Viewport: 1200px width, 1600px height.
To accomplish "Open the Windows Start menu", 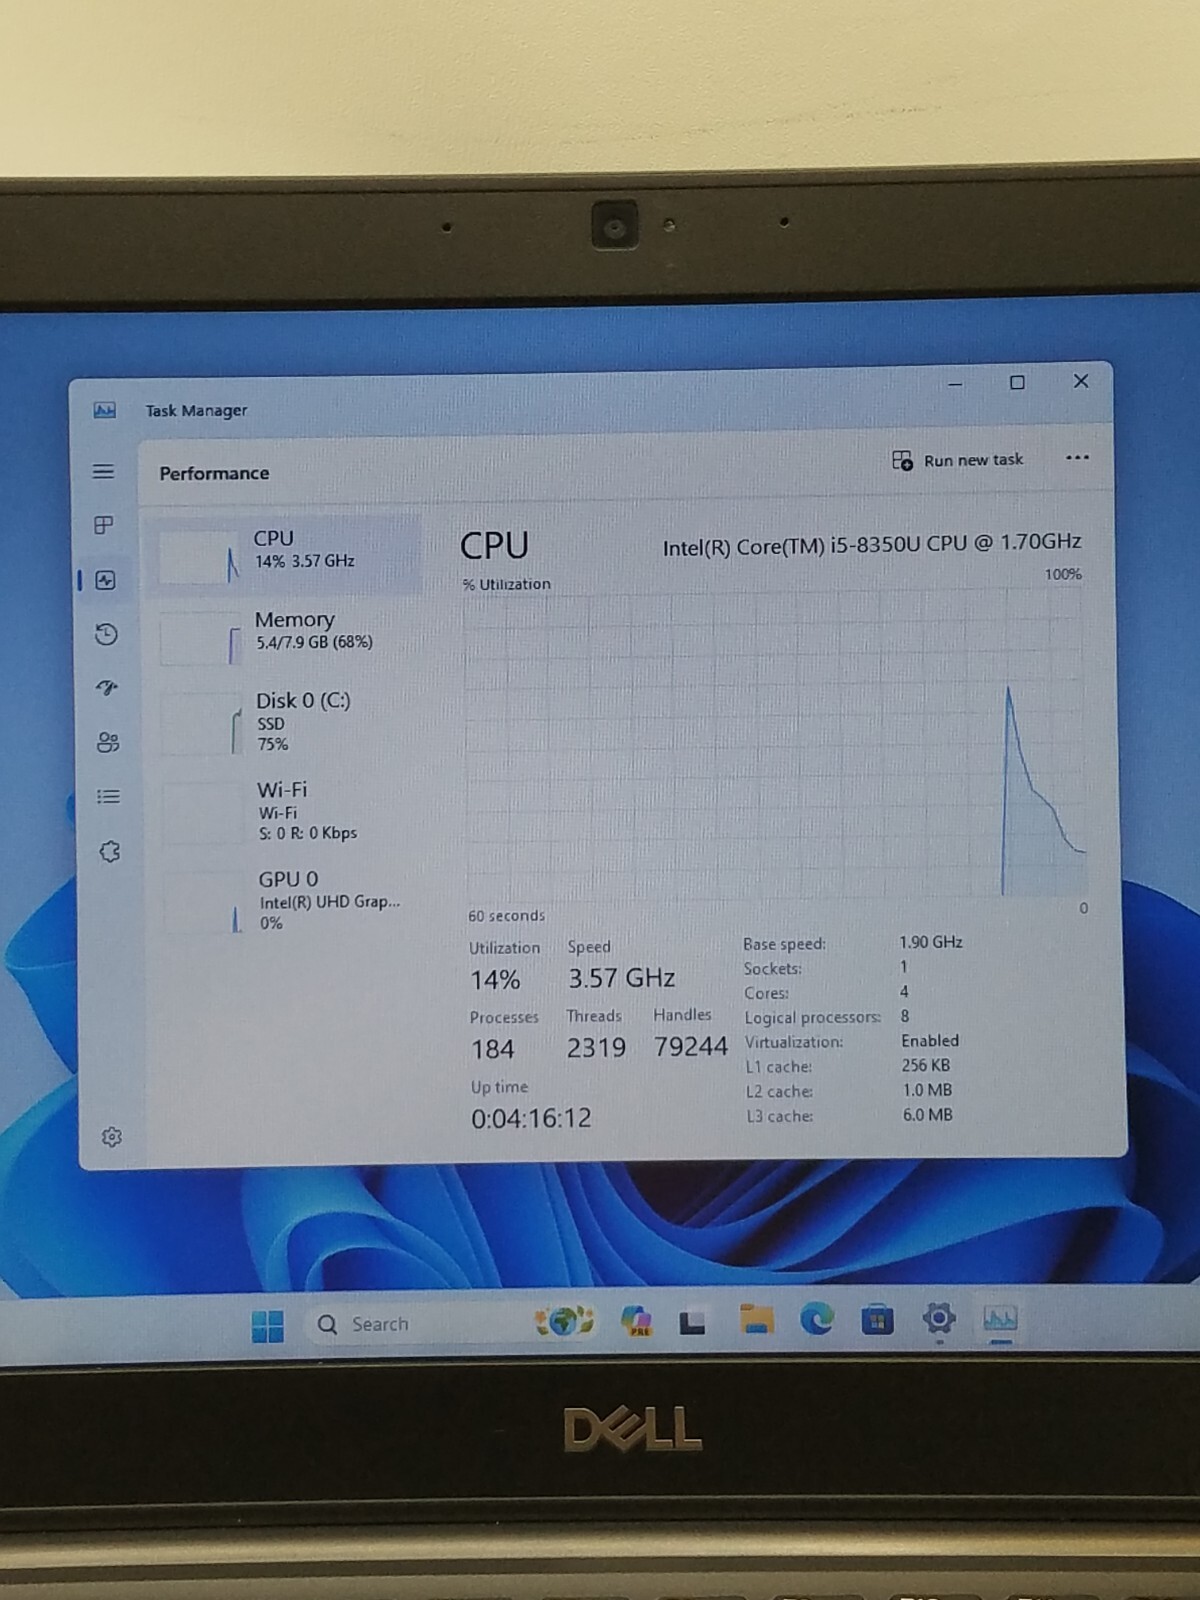I will 267,1326.
